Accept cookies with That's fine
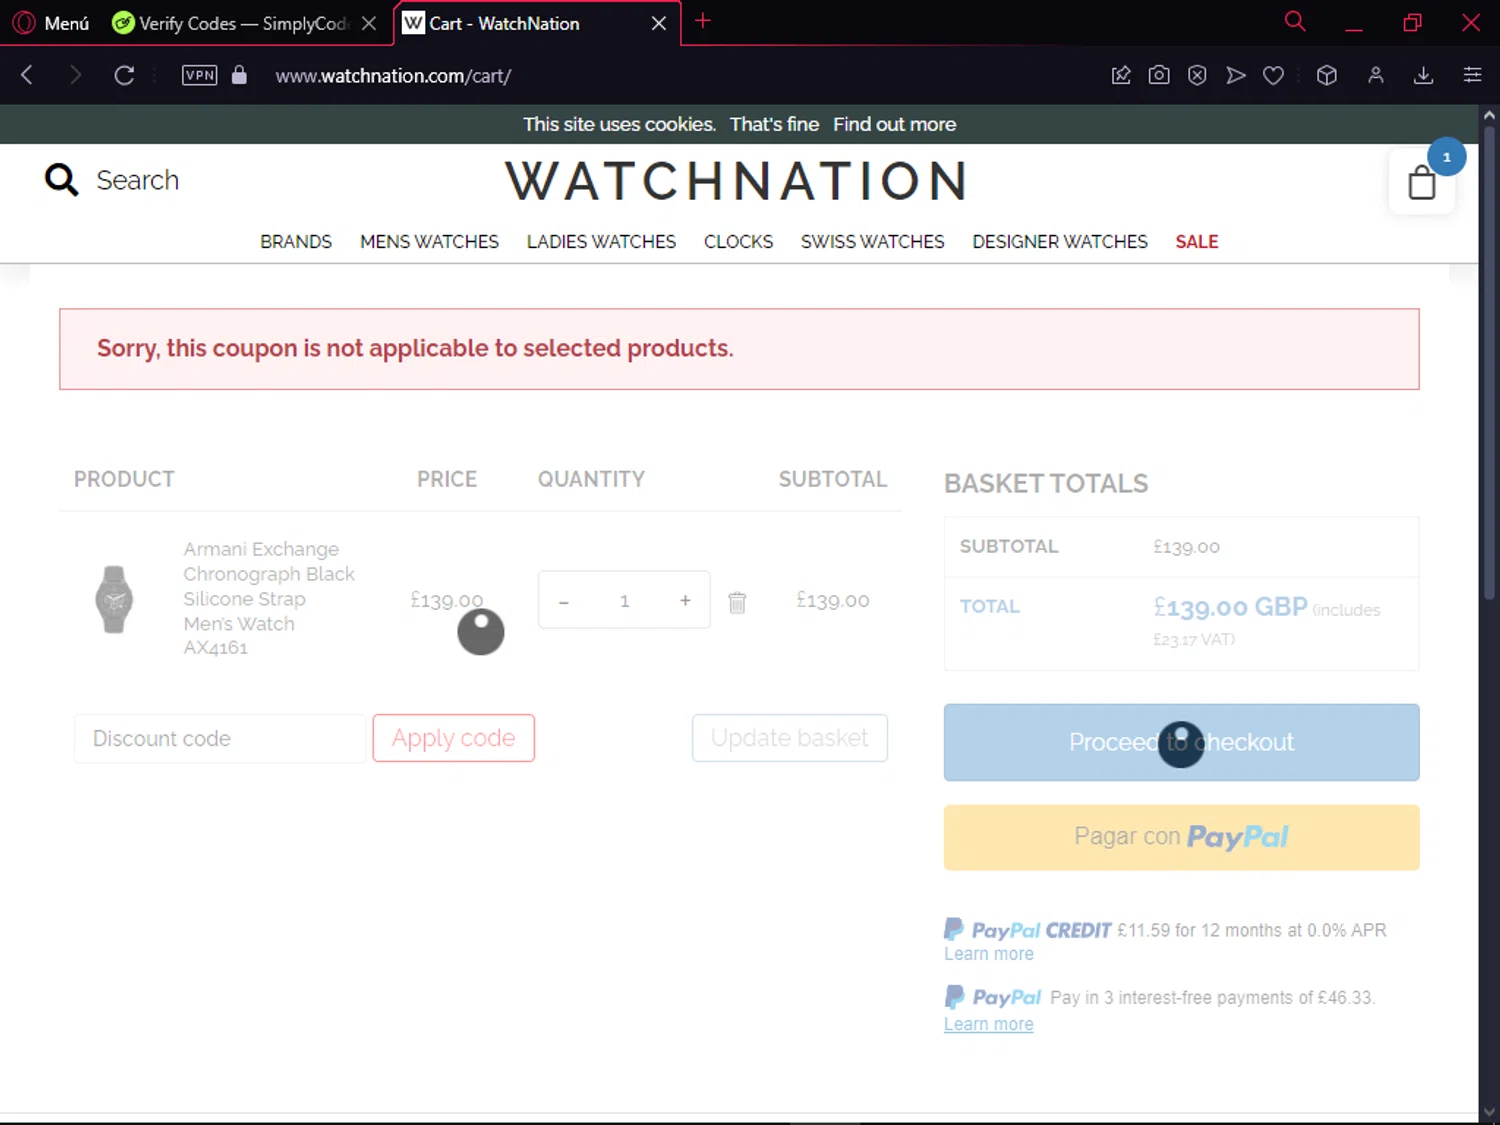This screenshot has height=1125, width=1500. tap(774, 124)
